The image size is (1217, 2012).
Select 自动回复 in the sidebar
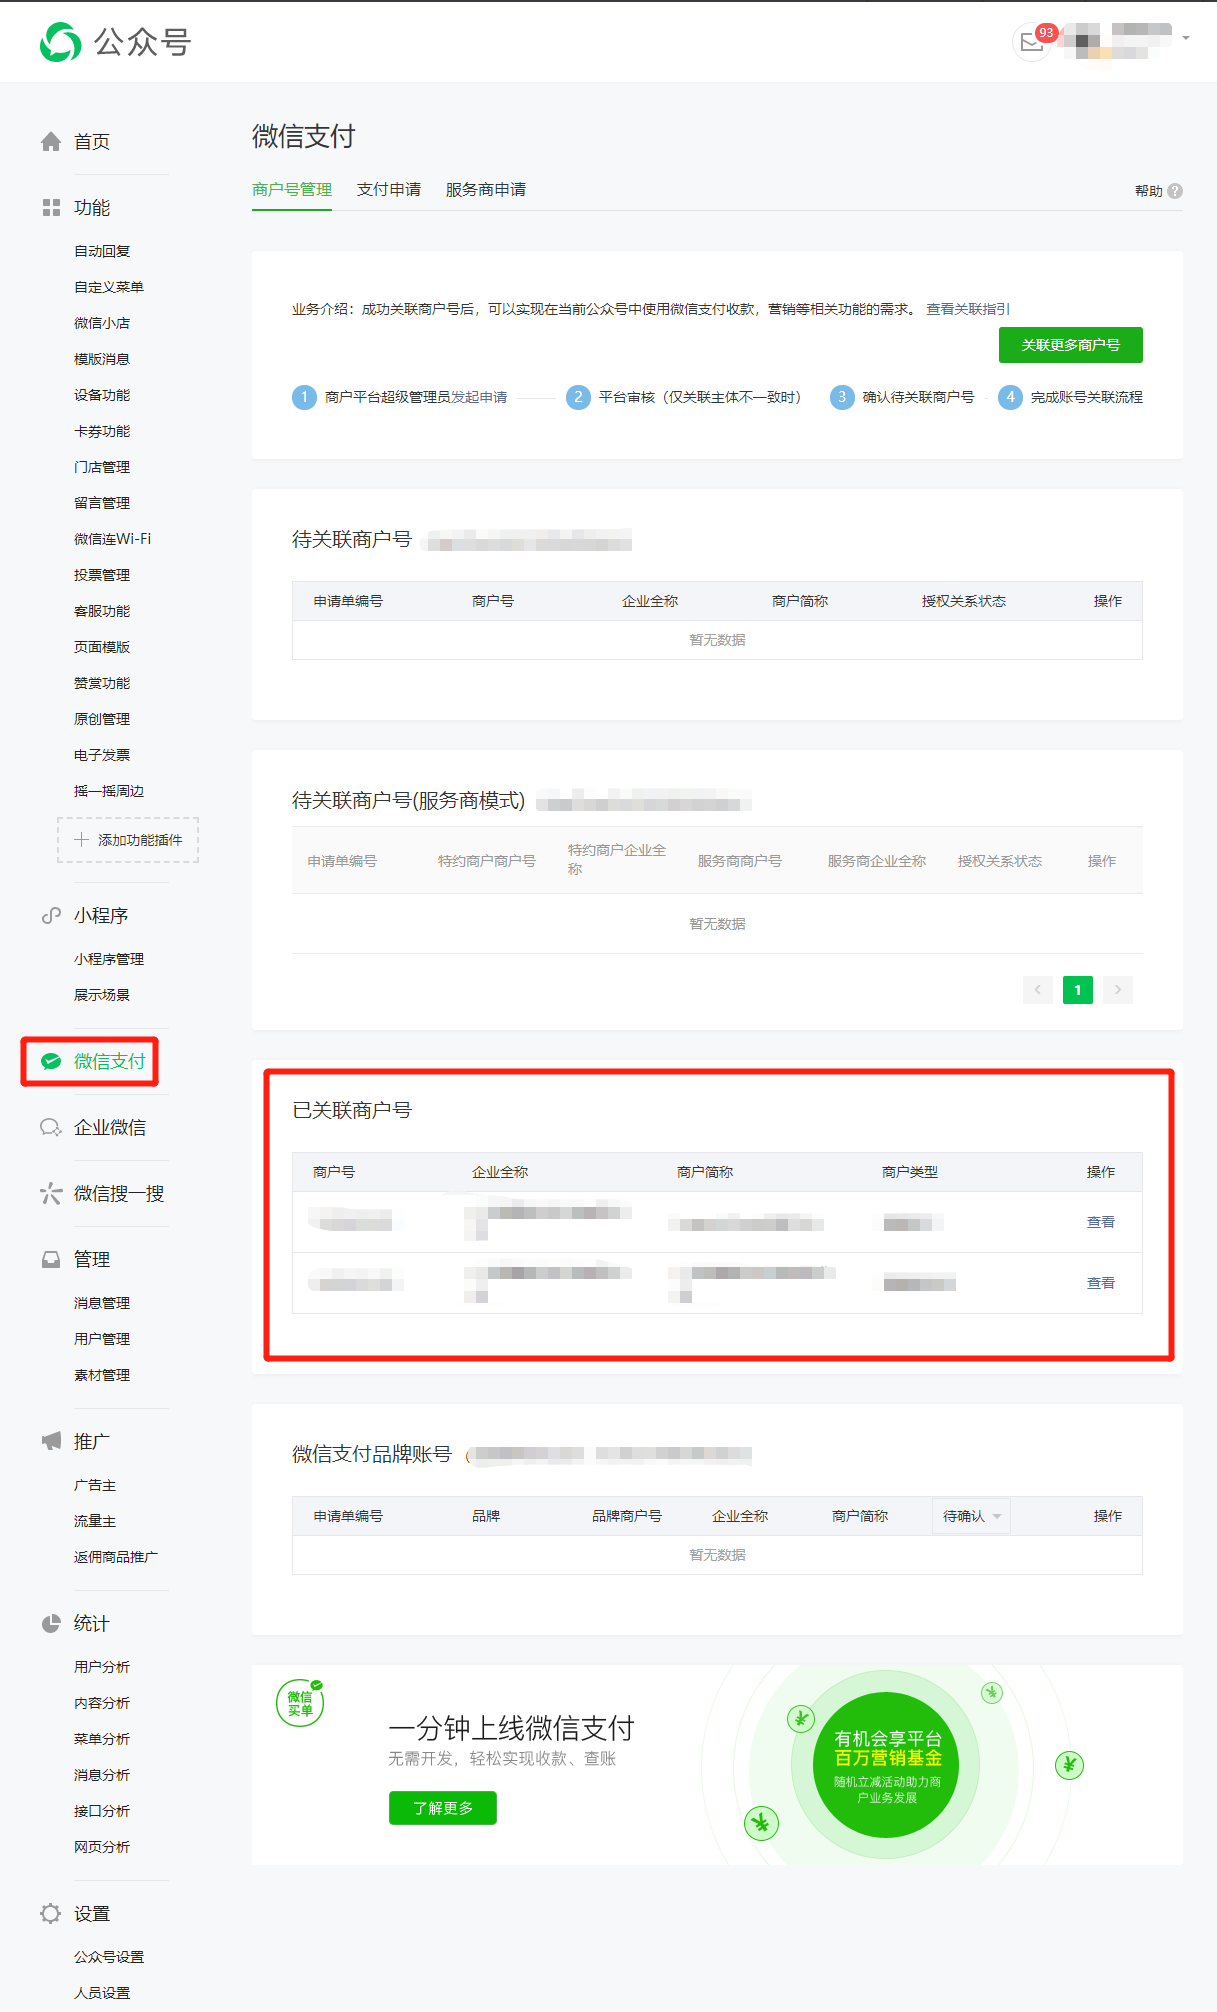pos(102,252)
